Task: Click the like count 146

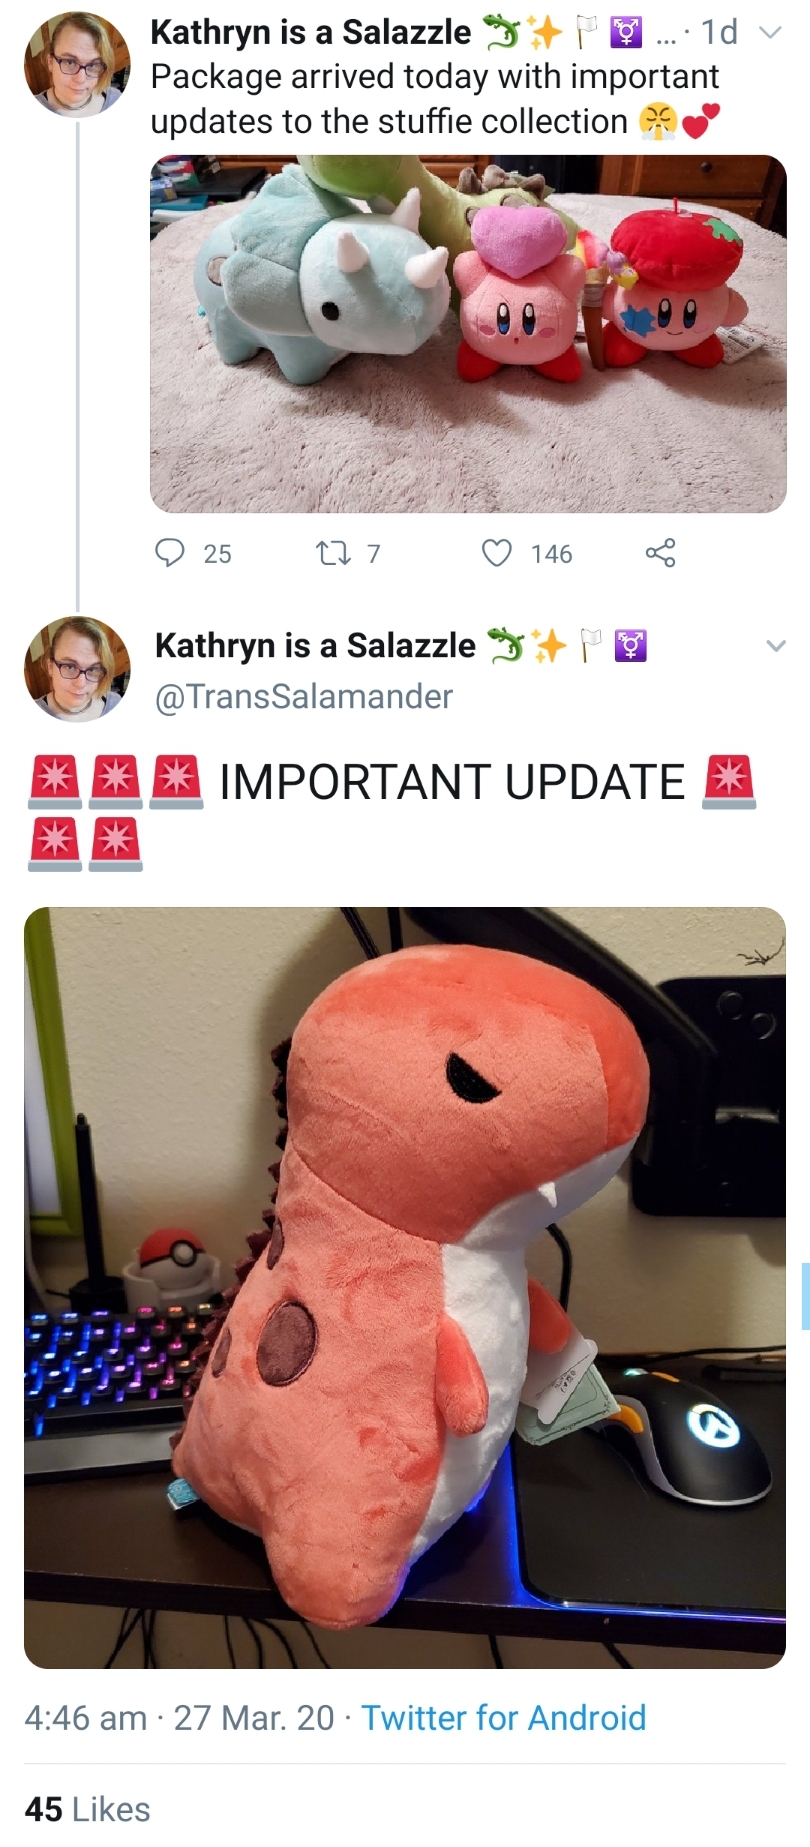Action: pyautogui.click(x=551, y=554)
